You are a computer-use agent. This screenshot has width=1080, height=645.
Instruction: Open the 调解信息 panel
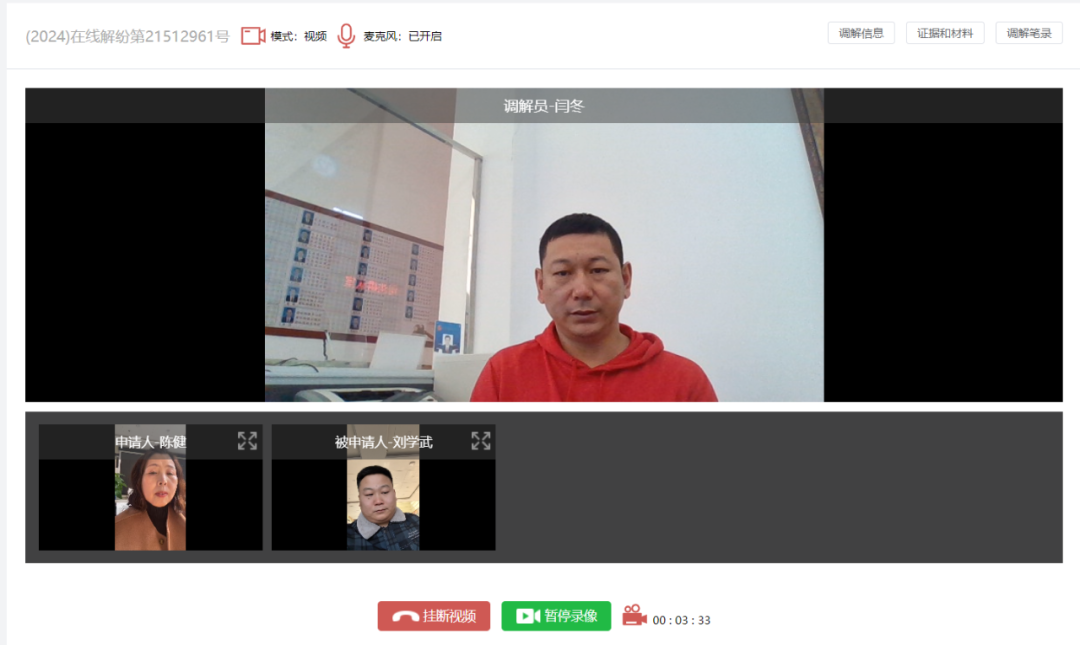(x=861, y=33)
